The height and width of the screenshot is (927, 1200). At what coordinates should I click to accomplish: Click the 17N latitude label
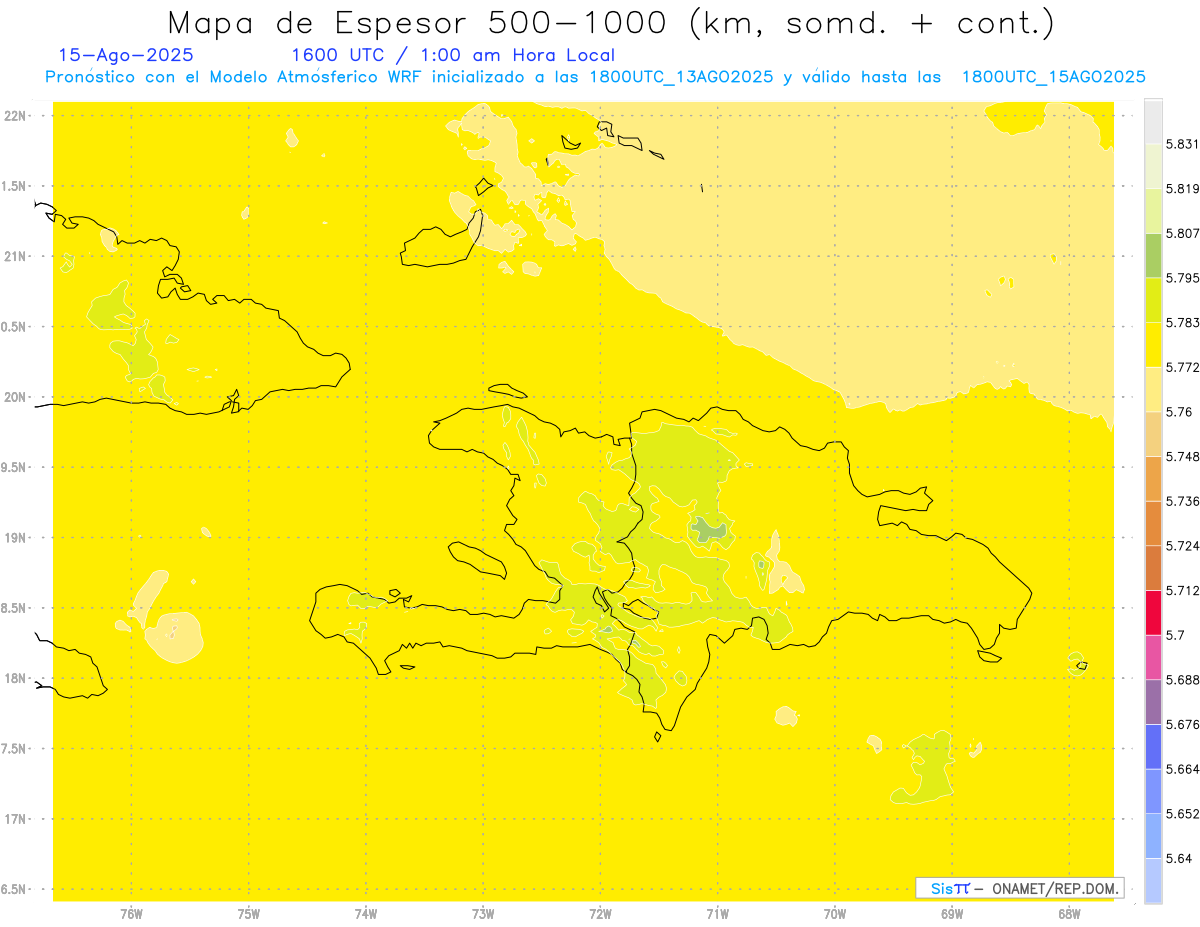[x=14, y=819]
